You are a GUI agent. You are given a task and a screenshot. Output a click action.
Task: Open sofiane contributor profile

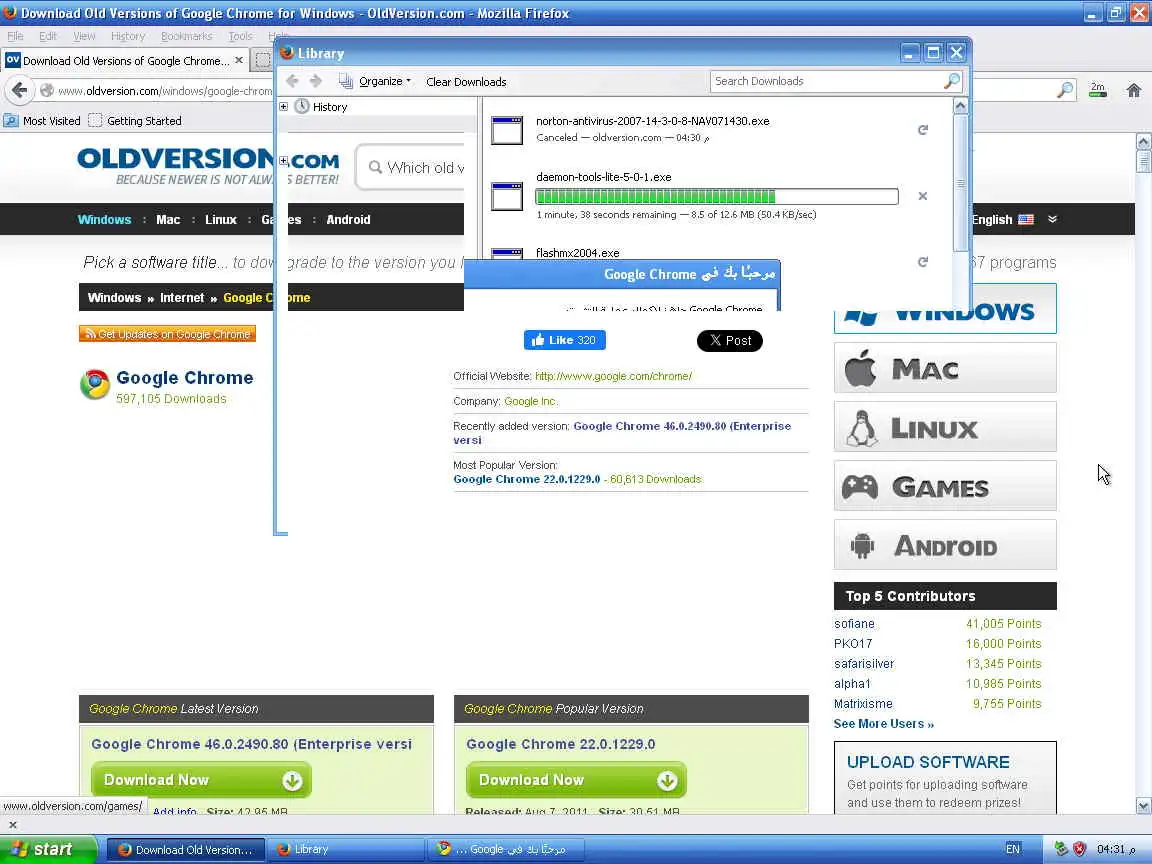click(854, 624)
